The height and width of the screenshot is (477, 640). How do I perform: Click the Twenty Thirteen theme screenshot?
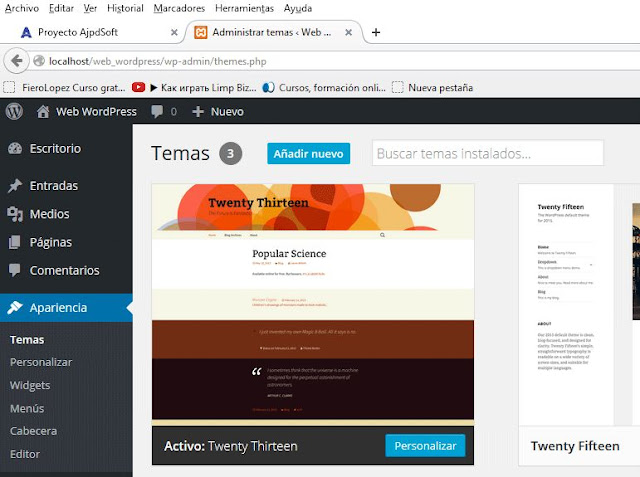[313, 304]
